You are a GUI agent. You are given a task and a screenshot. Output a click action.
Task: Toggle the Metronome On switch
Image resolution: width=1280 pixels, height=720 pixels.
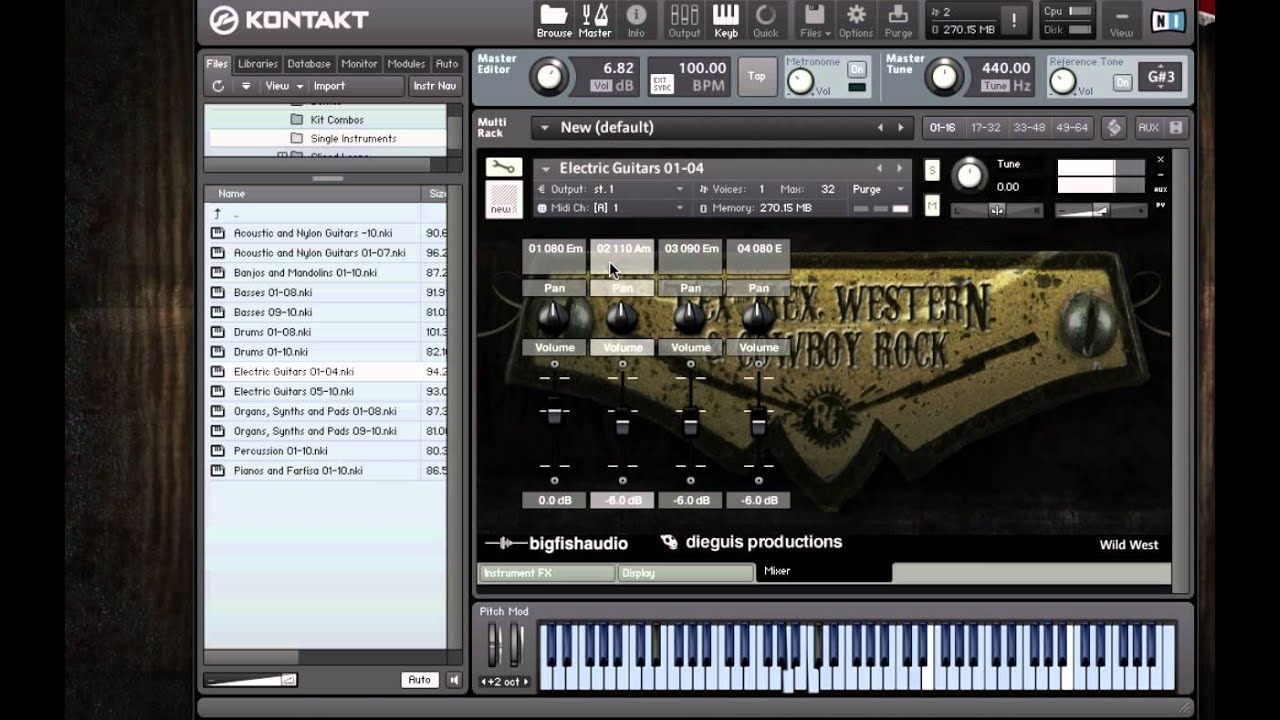pos(857,69)
